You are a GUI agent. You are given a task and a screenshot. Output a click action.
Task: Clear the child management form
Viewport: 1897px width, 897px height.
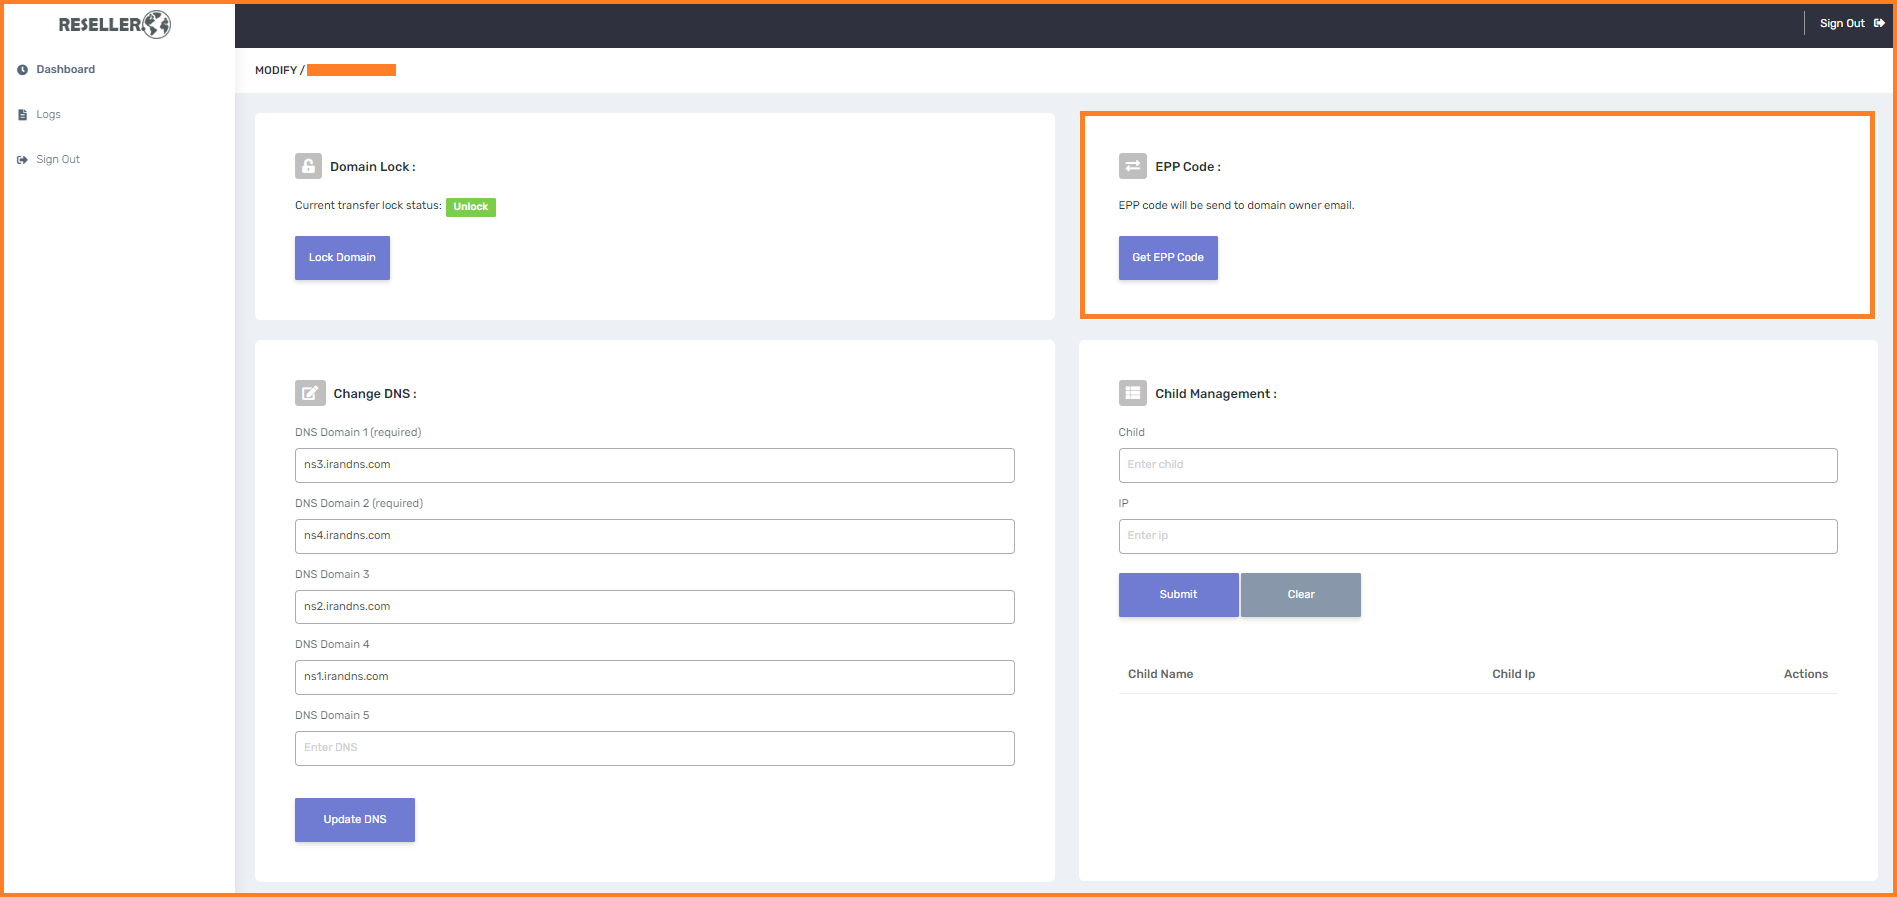click(1300, 595)
